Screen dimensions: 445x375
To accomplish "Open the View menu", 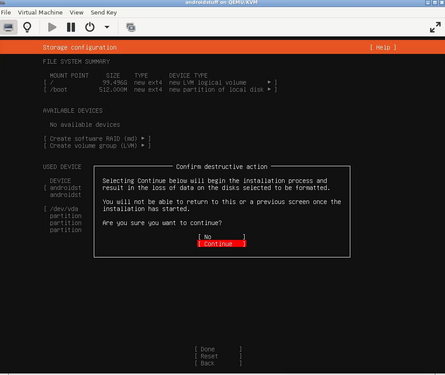I will (76, 12).
